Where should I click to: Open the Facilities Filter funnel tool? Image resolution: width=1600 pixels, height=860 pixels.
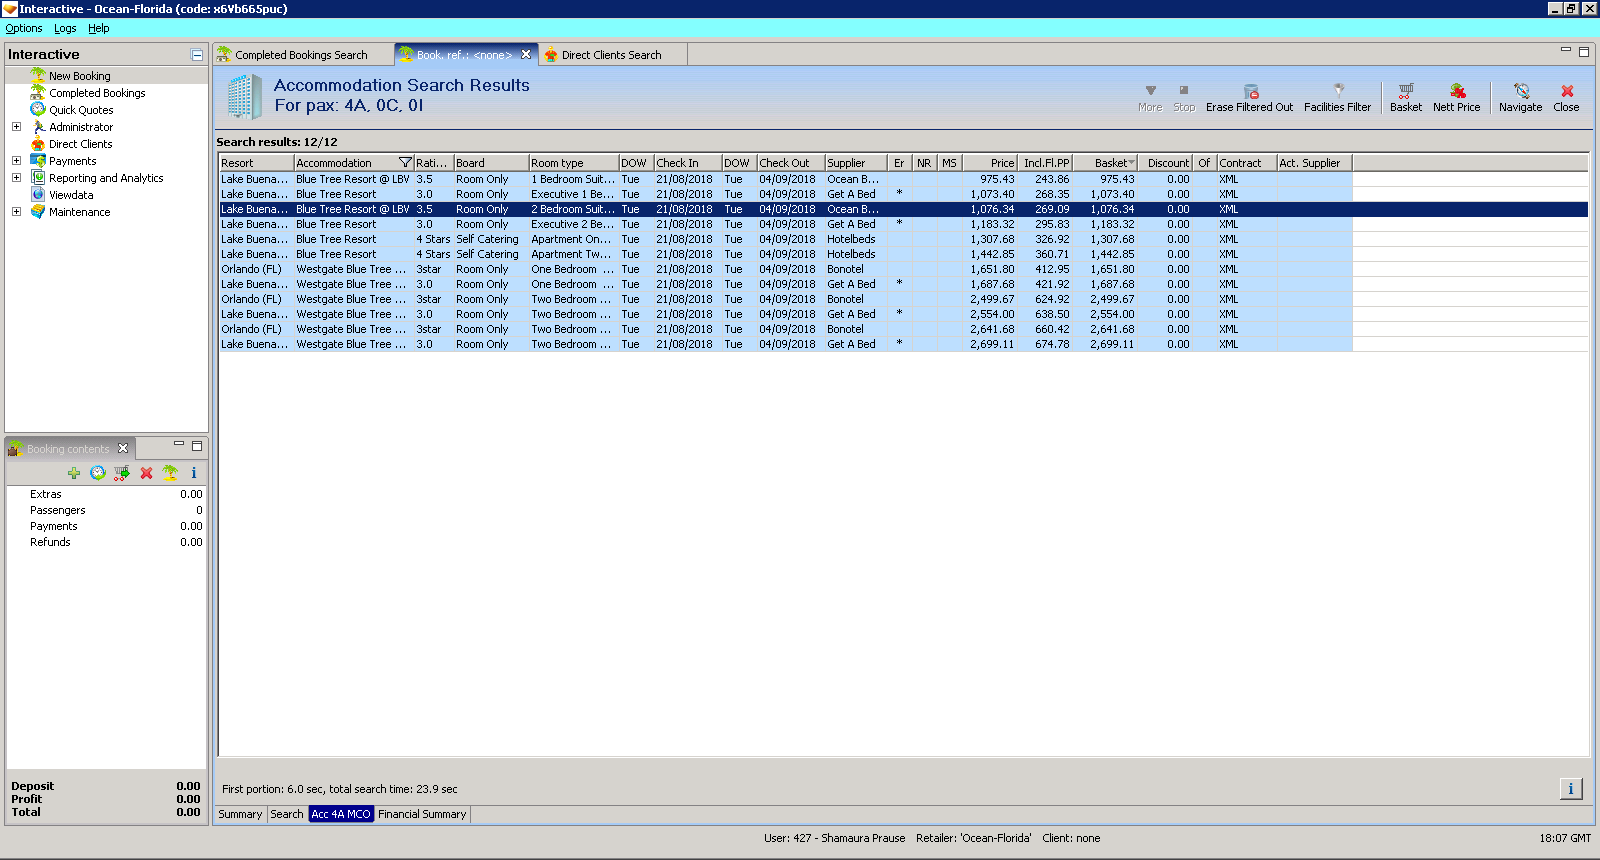1338,91
